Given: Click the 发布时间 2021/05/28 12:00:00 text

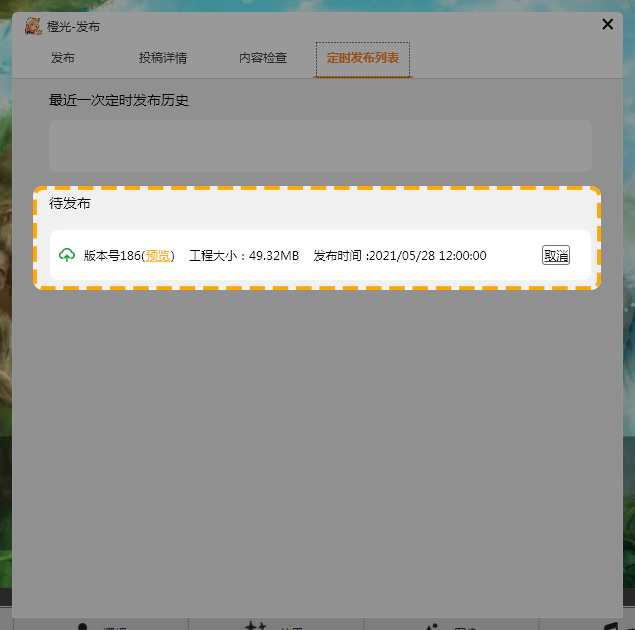Looking at the screenshot, I should (400, 255).
